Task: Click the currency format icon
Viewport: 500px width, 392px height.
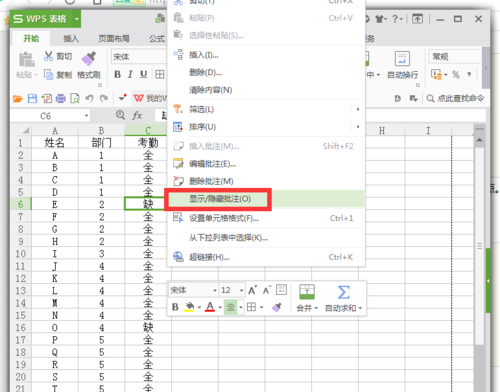Action: pos(436,74)
